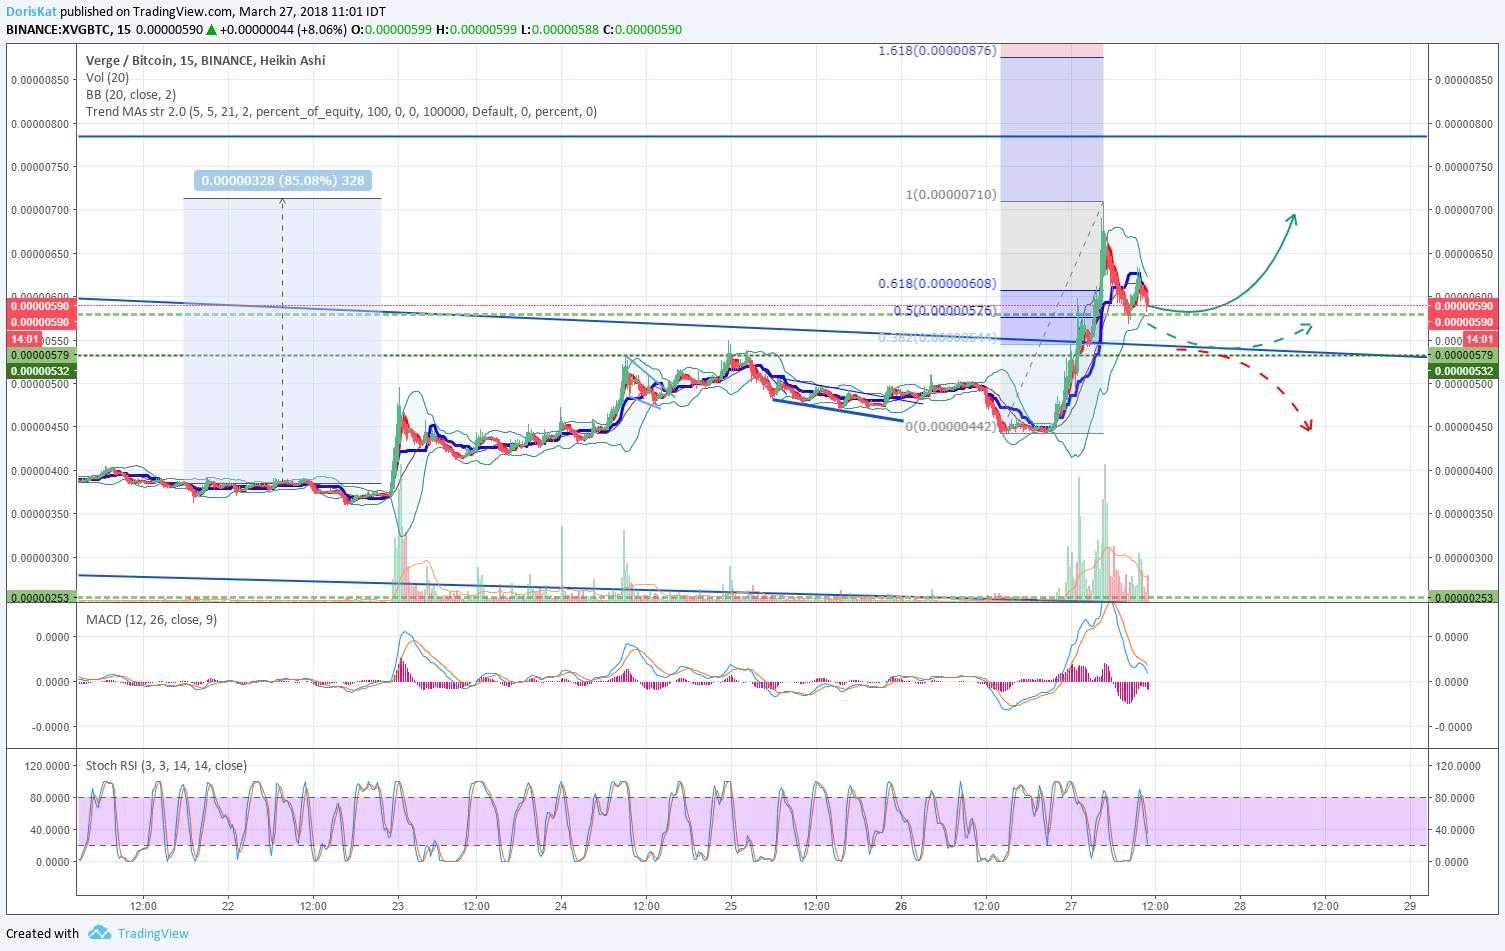The image size is (1505, 951).
Task: Click the 'C:0.00000590' close value in header
Action: [x=642, y=29]
